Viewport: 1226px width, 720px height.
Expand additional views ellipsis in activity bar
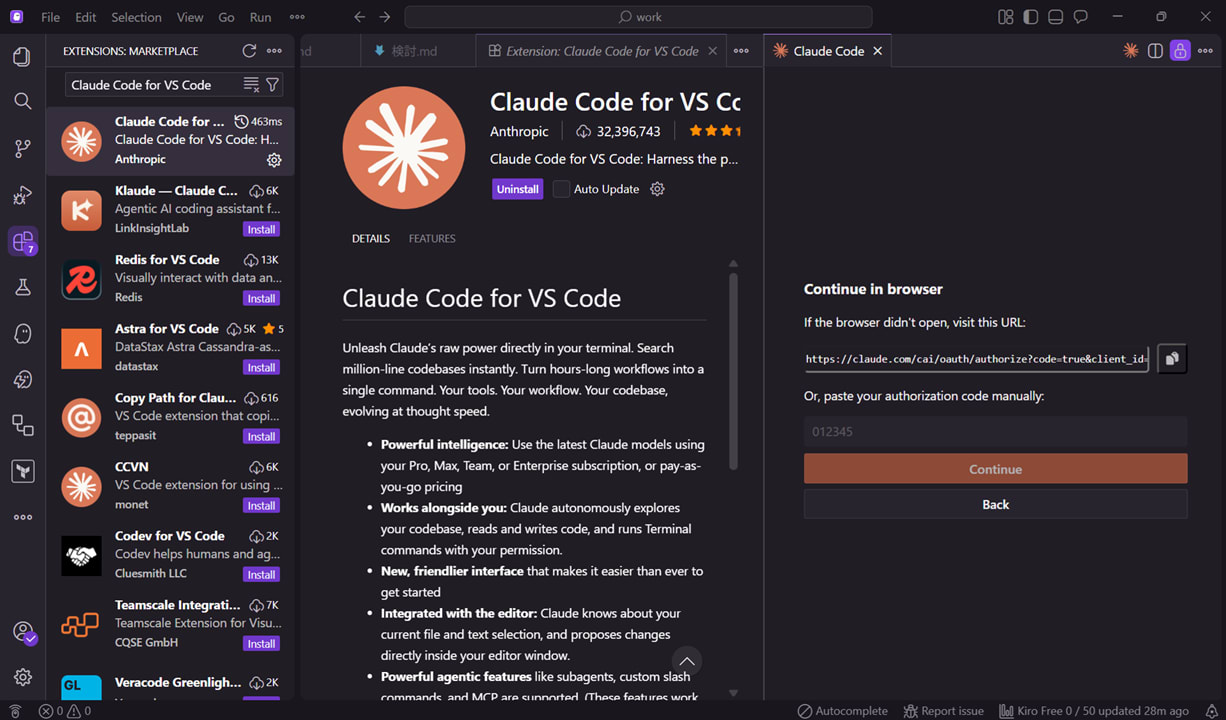22,517
